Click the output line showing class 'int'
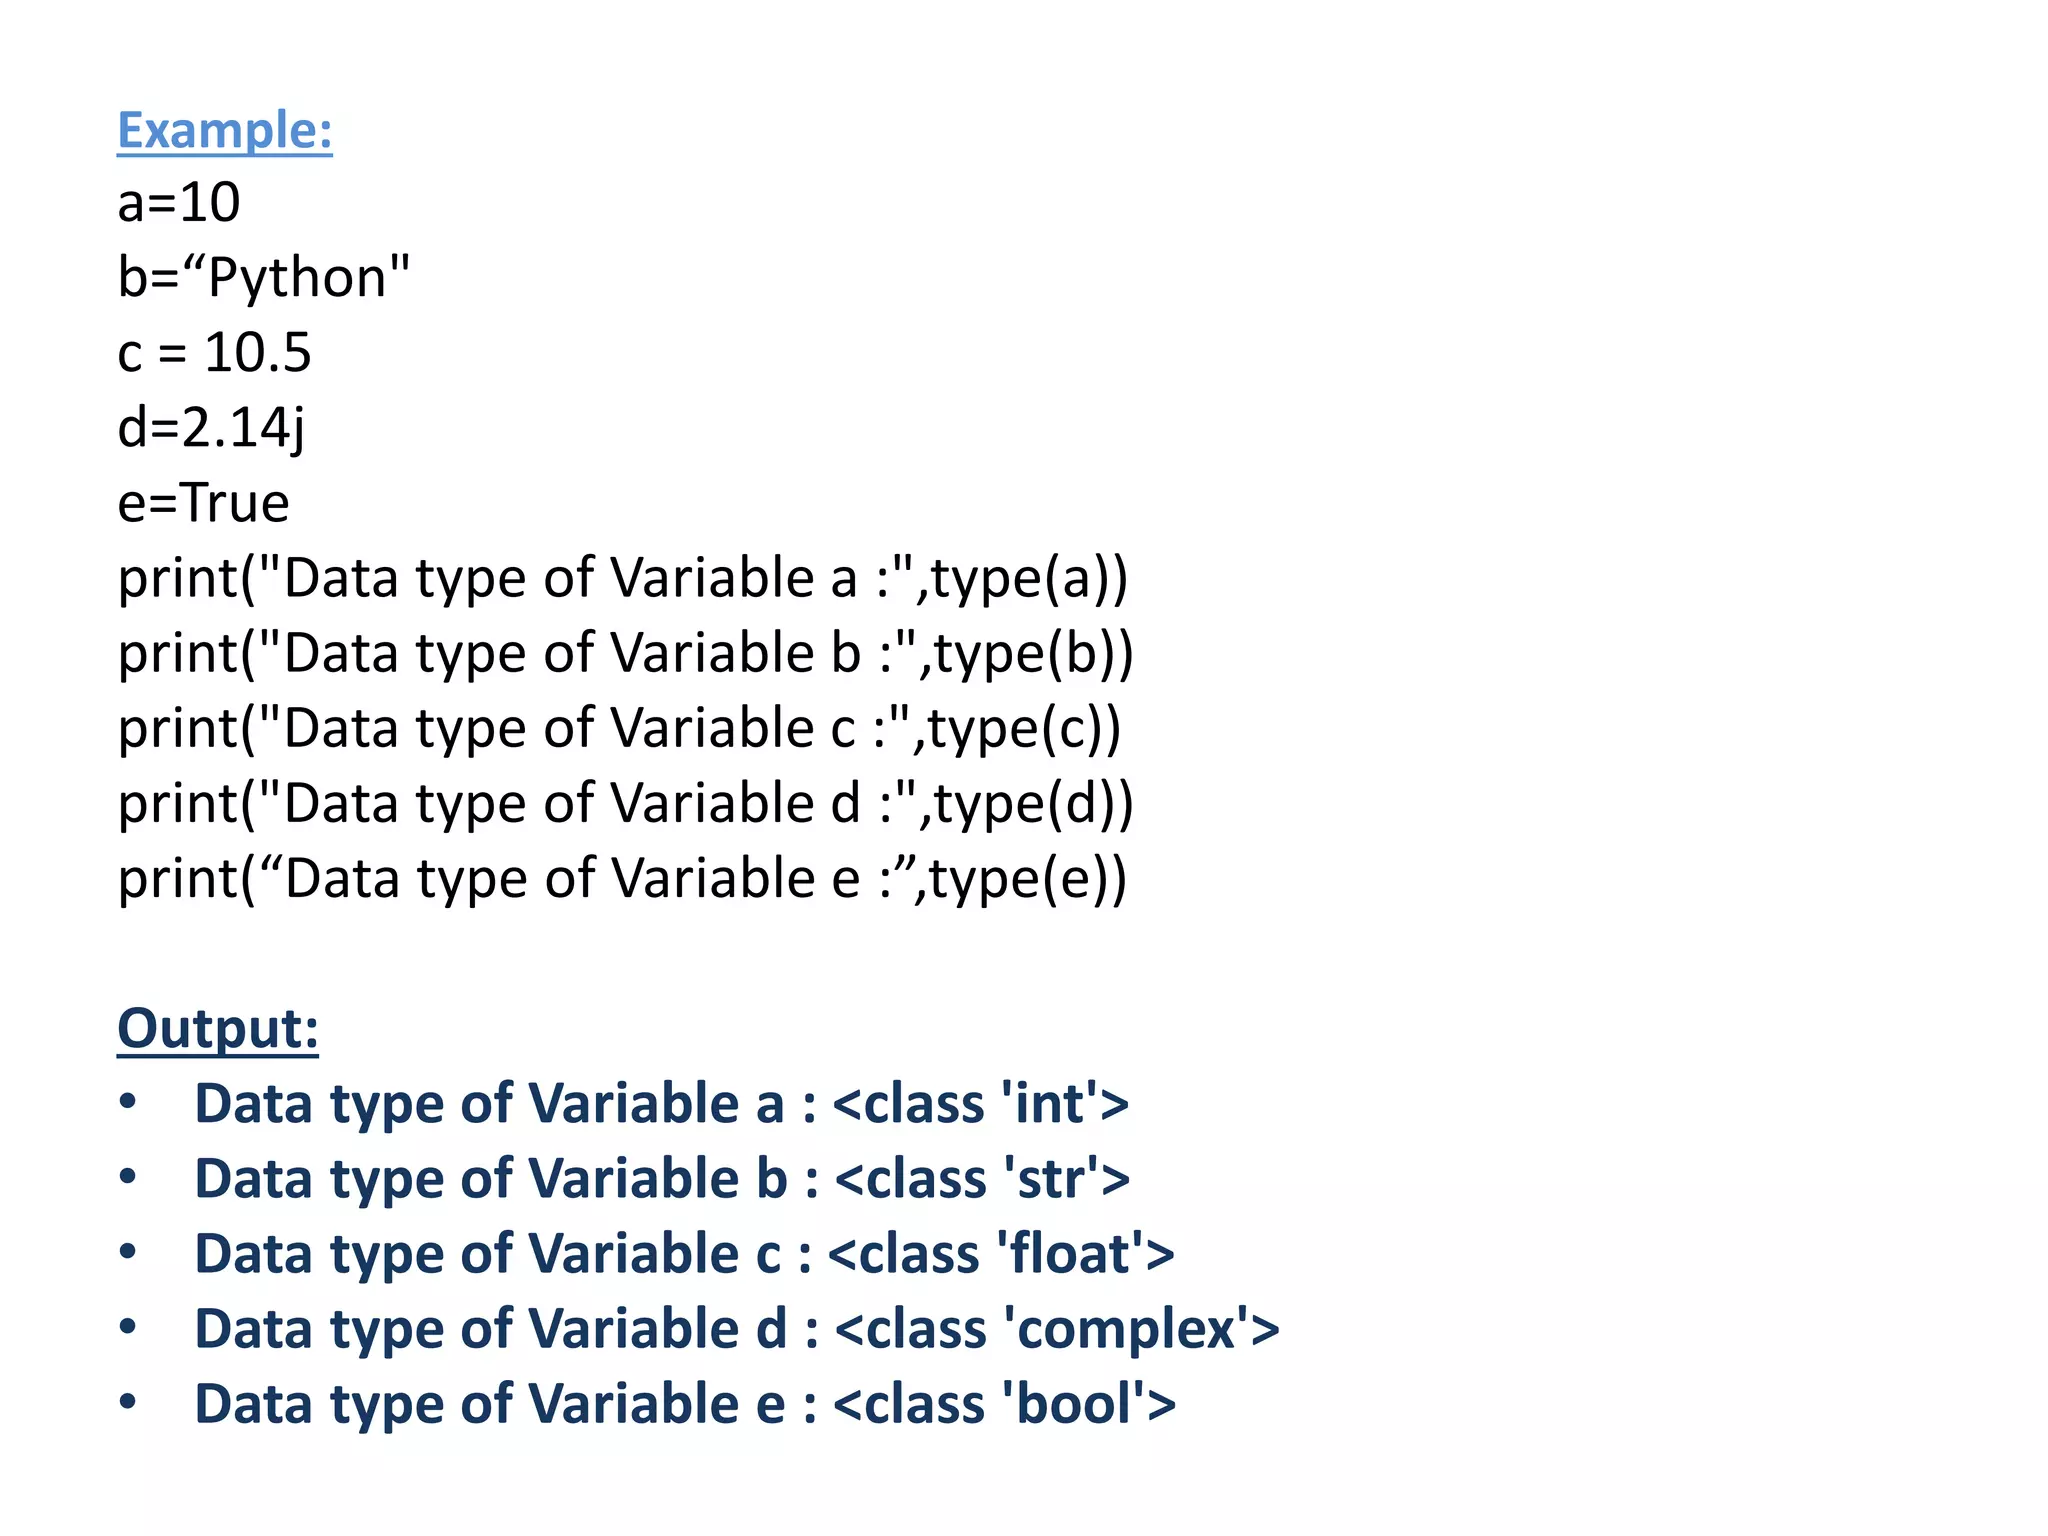 (662, 1104)
